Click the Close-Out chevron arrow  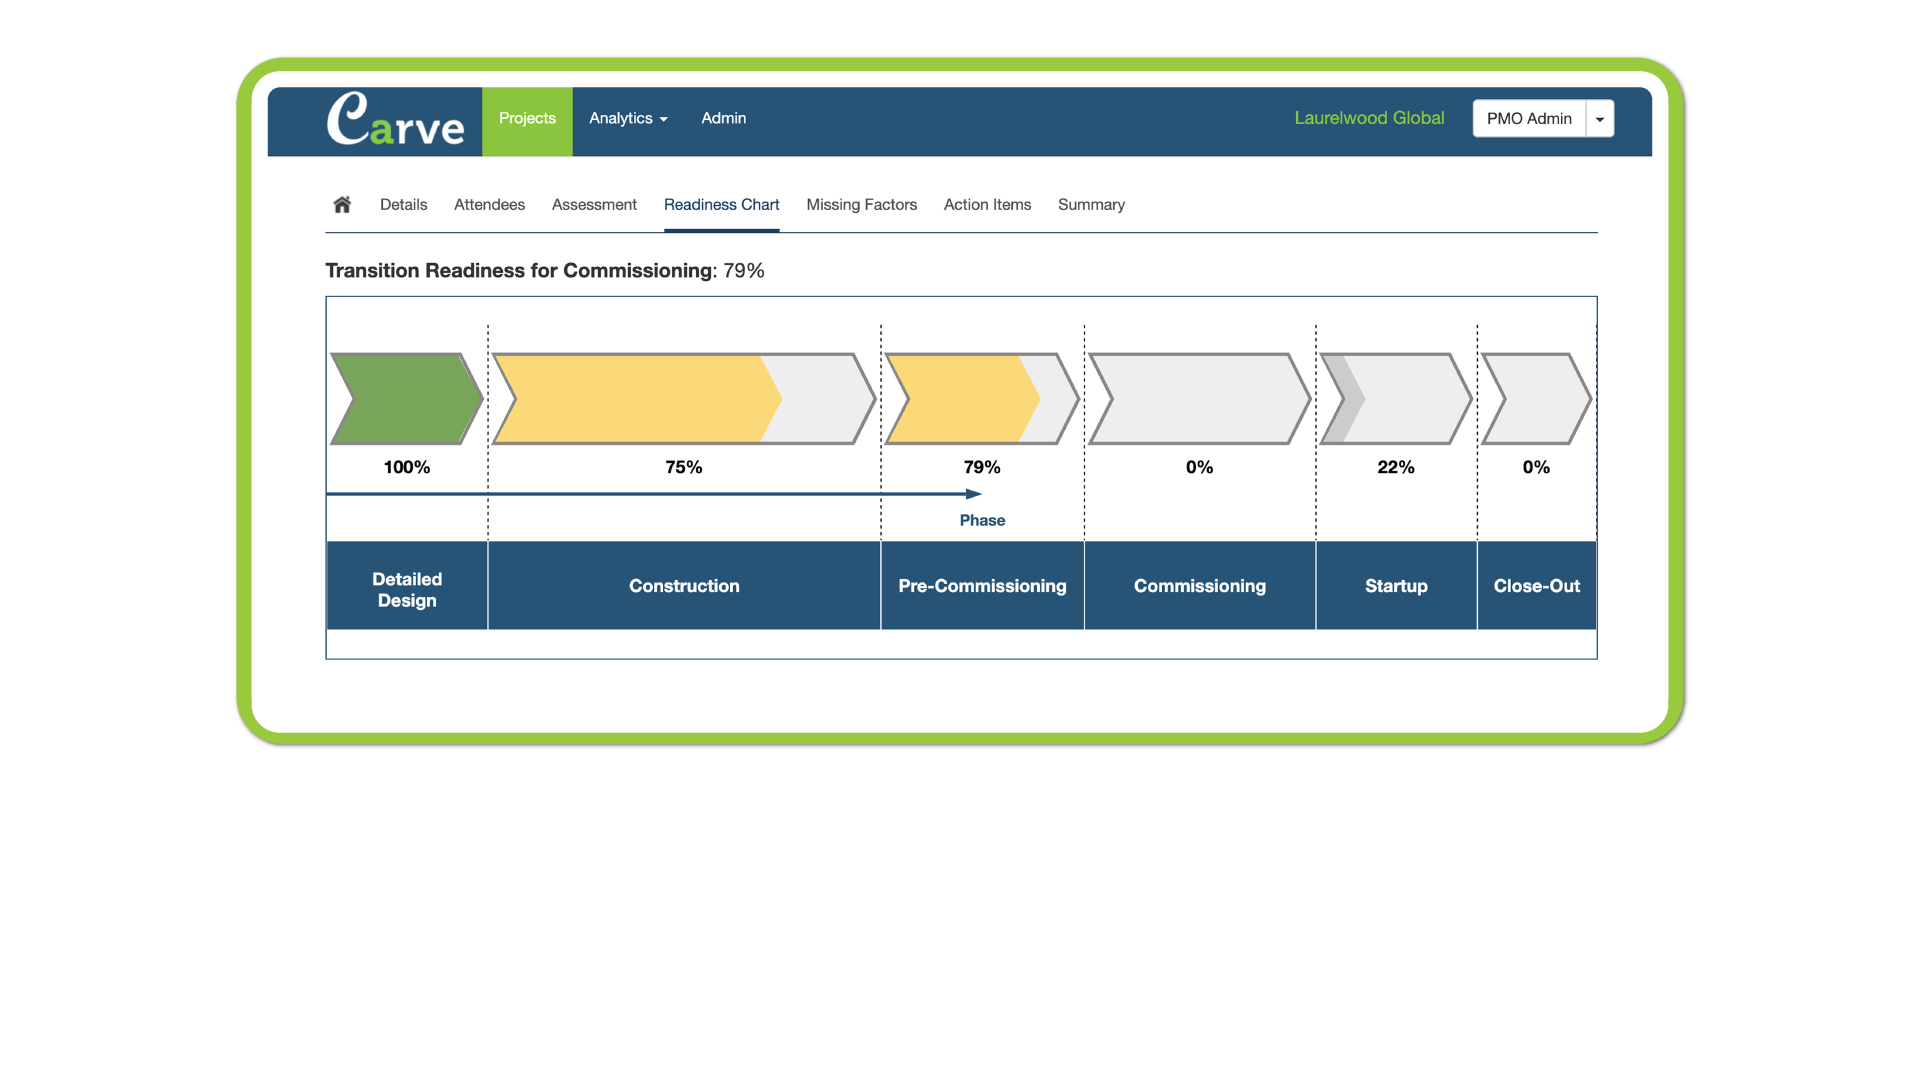[1536, 398]
